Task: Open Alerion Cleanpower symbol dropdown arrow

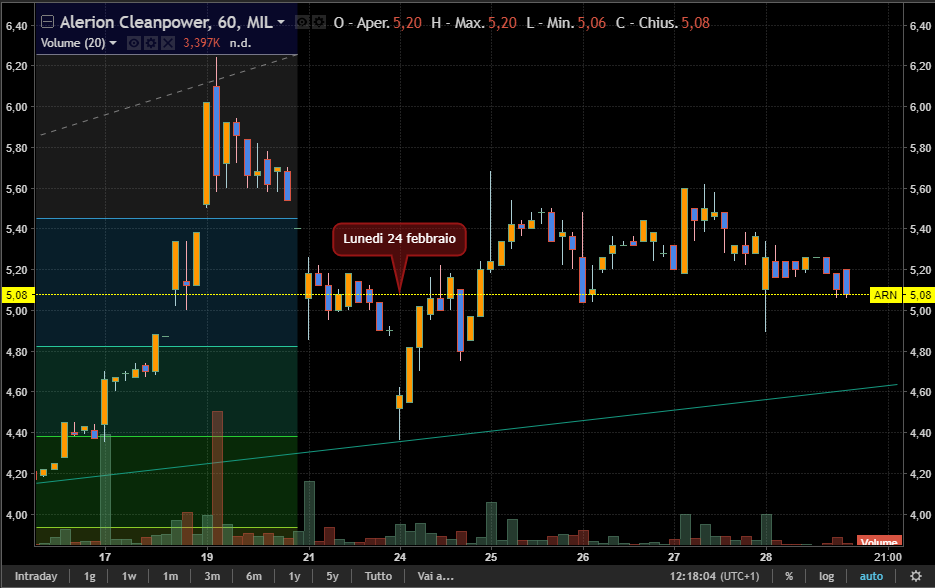Action: [x=281, y=23]
